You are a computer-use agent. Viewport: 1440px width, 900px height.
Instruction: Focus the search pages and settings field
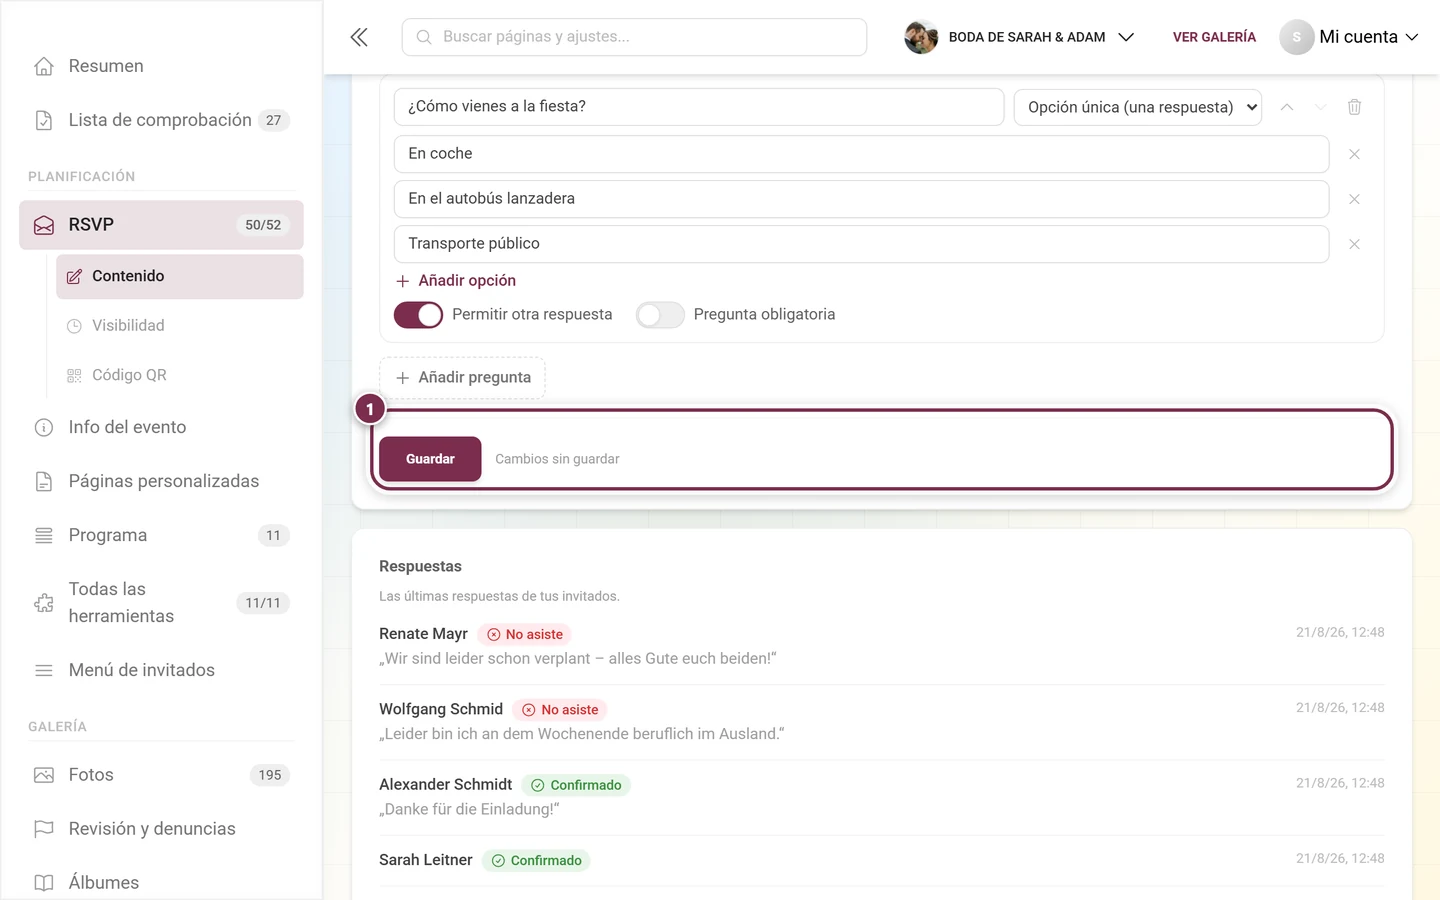pos(634,37)
